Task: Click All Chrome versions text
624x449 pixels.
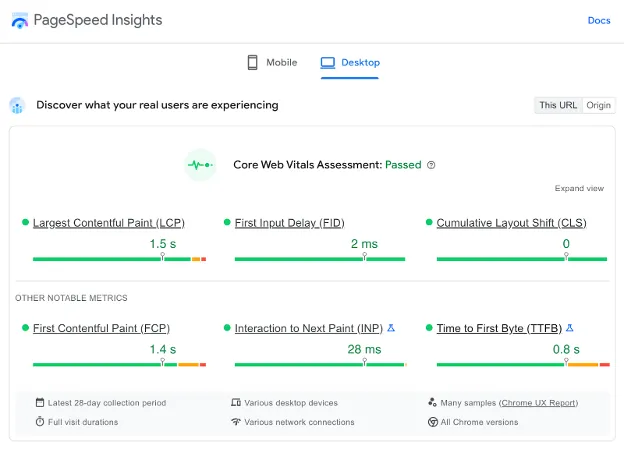Action: [x=480, y=422]
